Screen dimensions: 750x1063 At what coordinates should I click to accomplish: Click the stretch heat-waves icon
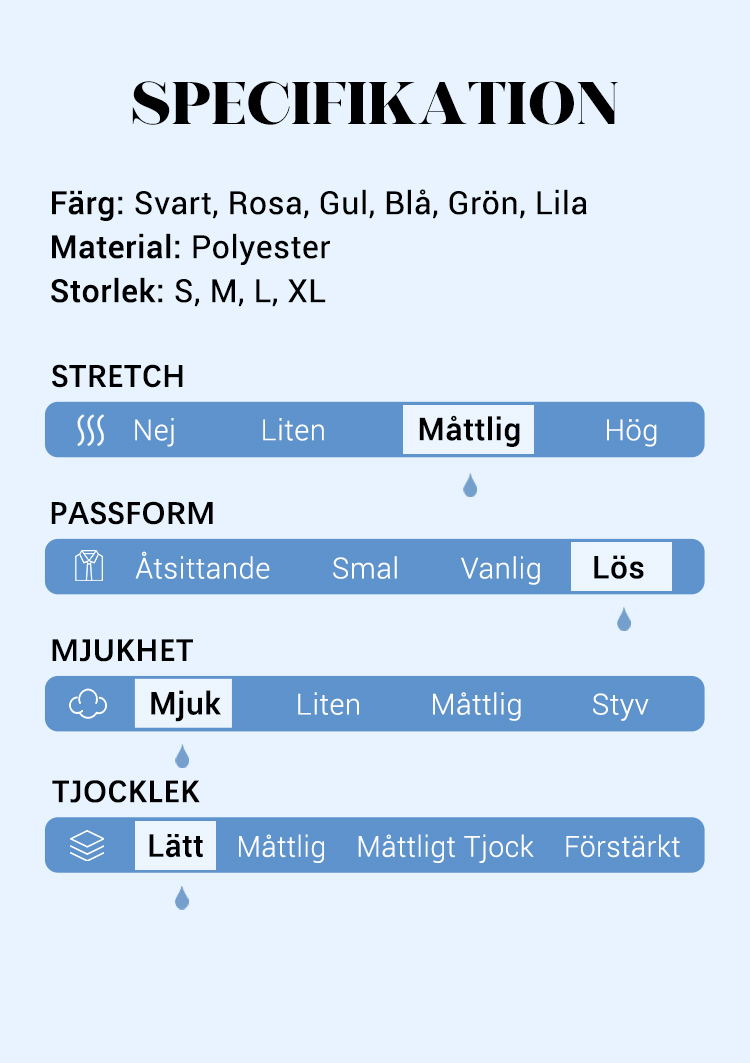pyautogui.click(x=90, y=431)
